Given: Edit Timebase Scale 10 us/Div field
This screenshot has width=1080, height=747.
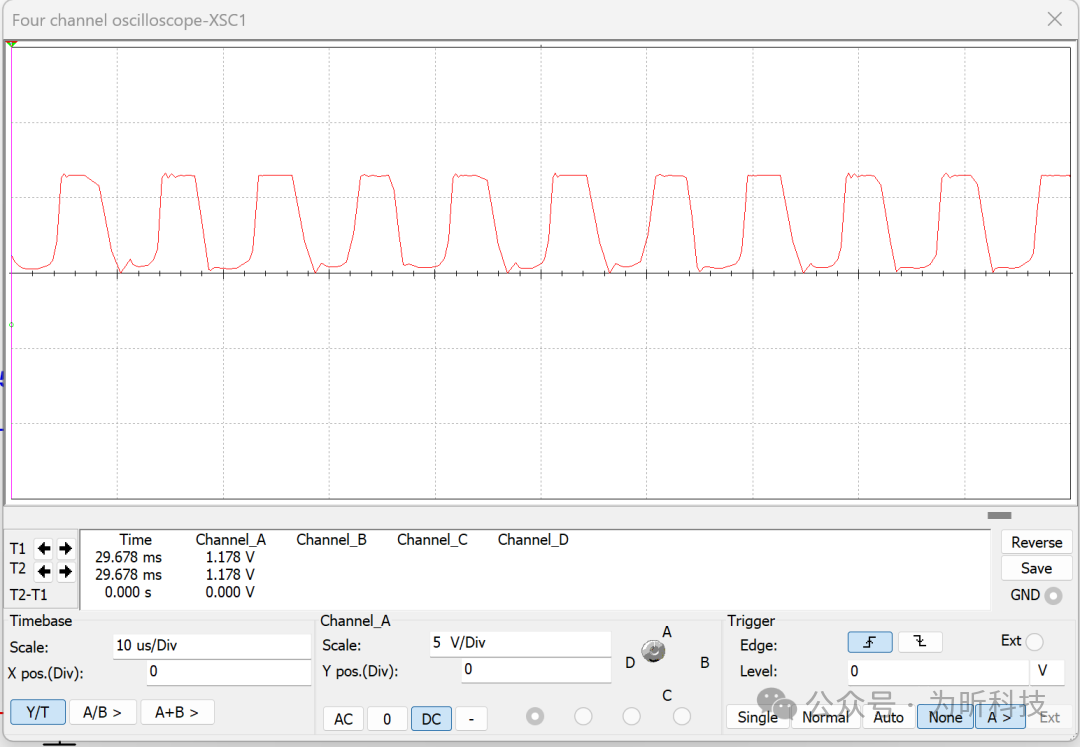Looking at the screenshot, I should coord(212,646).
